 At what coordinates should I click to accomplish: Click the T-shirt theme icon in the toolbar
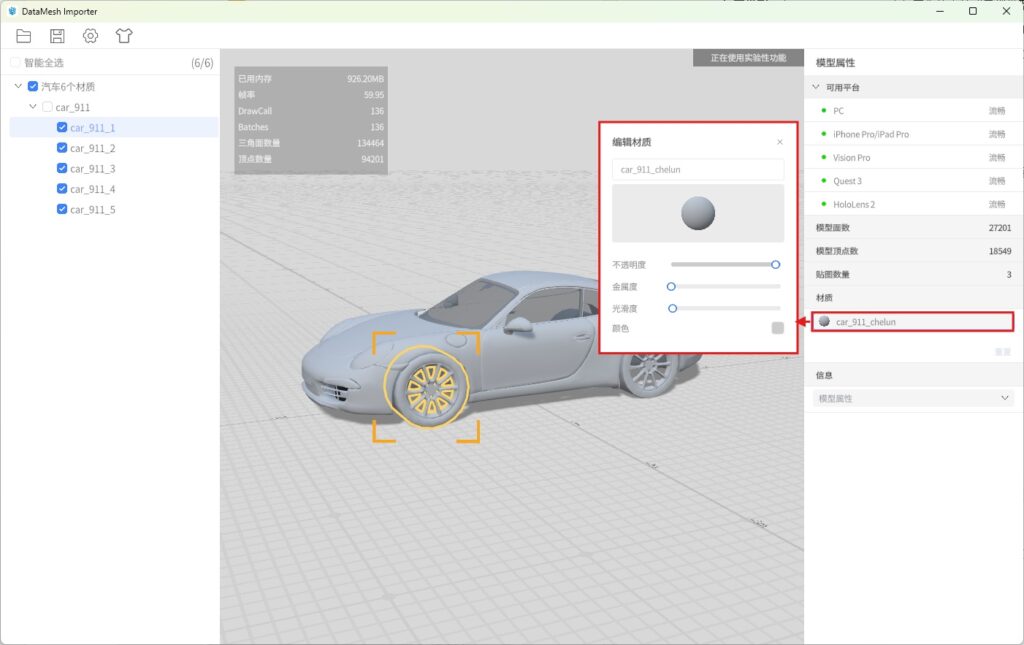pyautogui.click(x=123, y=36)
